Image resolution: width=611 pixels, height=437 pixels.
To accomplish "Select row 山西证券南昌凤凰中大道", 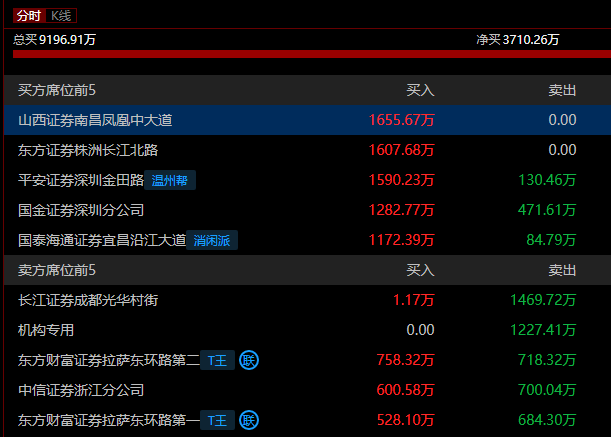I will coord(307,120).
